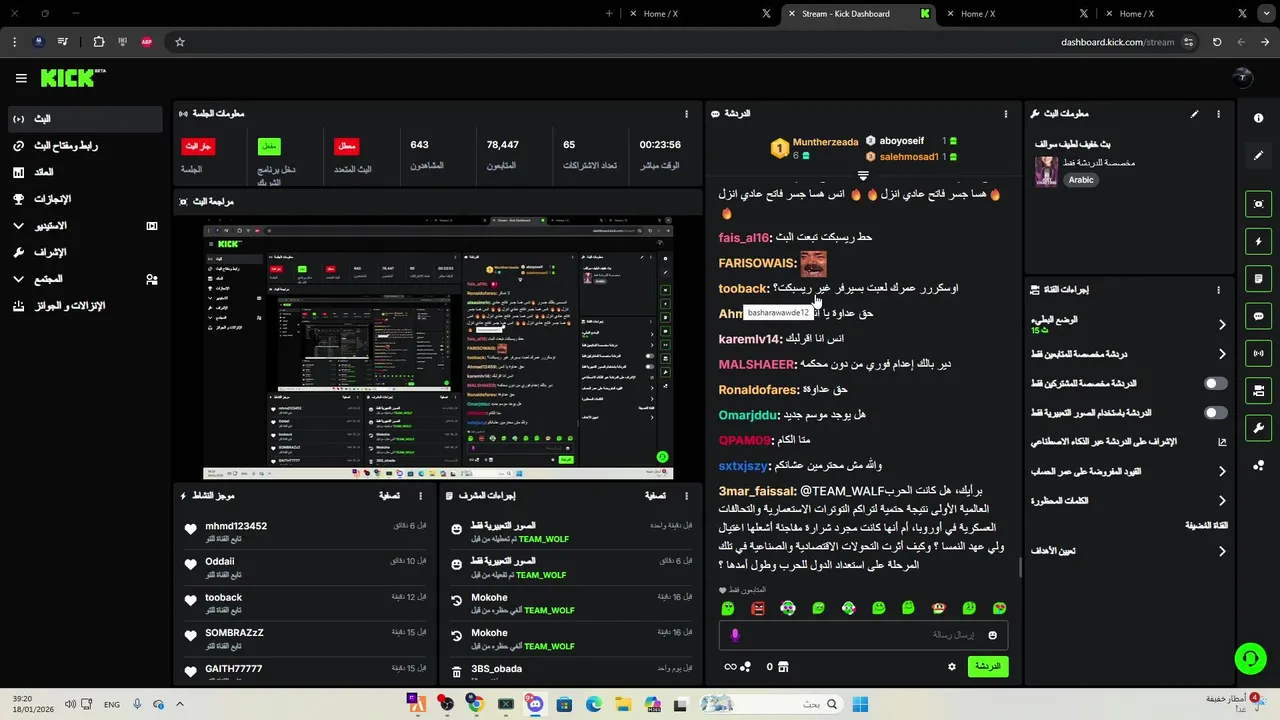The height and width of the screenshot is (720, 1280).
Task: Open Discord from the Windows taskbar
Action: (535, 704)
